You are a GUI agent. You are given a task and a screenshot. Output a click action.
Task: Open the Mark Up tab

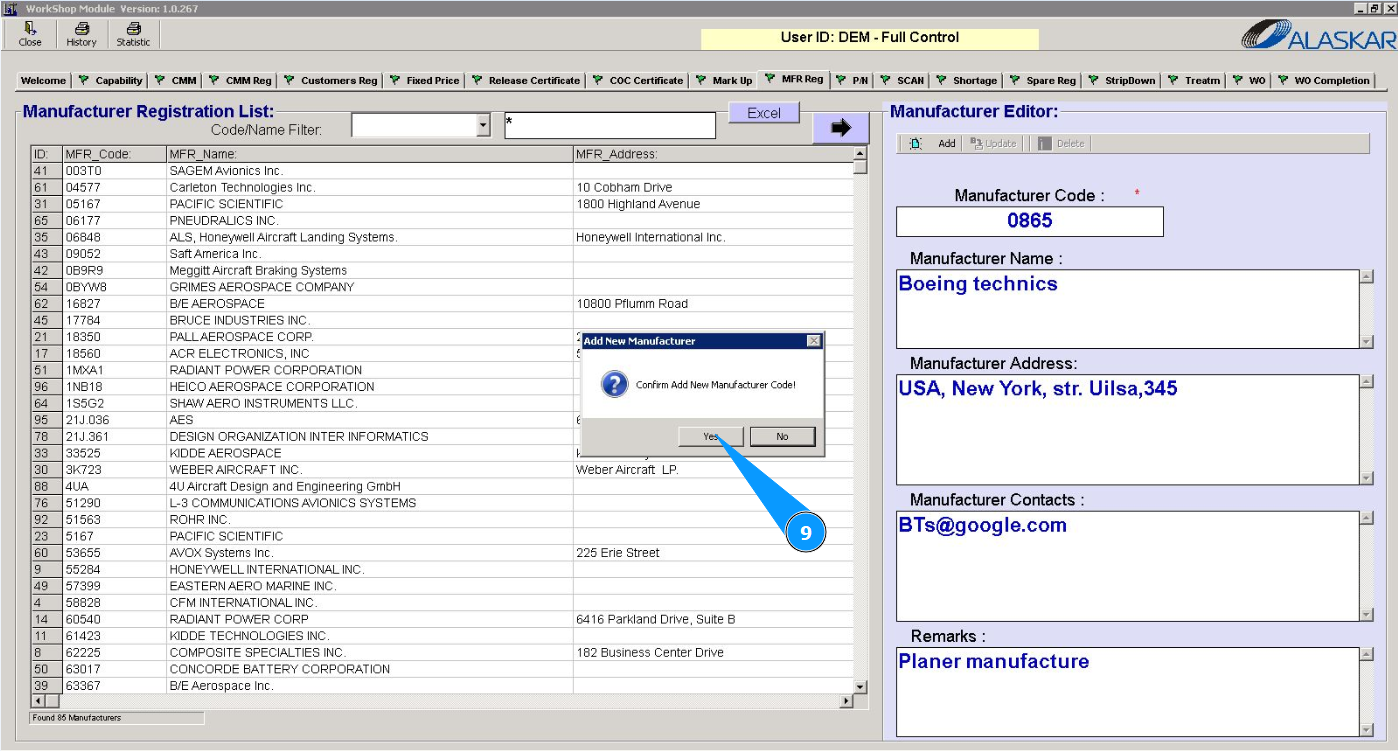click(x=724, y=81)
